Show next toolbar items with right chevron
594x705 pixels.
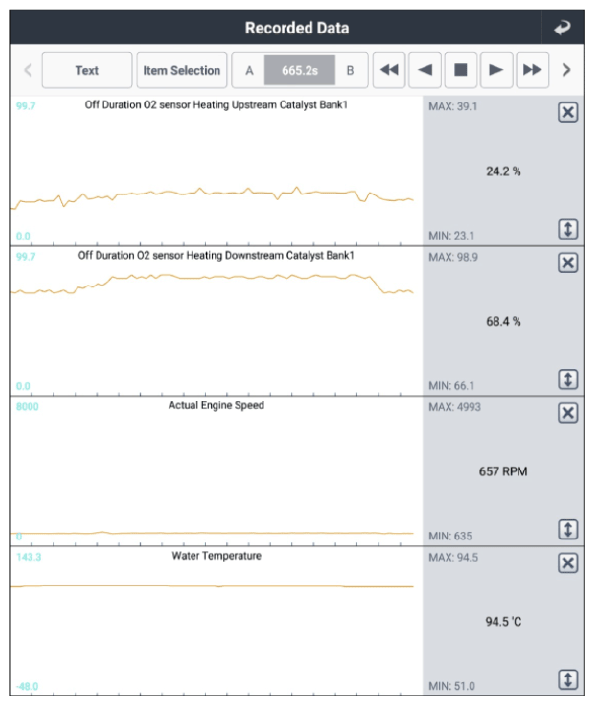pyautogui.click(x=567, y=70)
